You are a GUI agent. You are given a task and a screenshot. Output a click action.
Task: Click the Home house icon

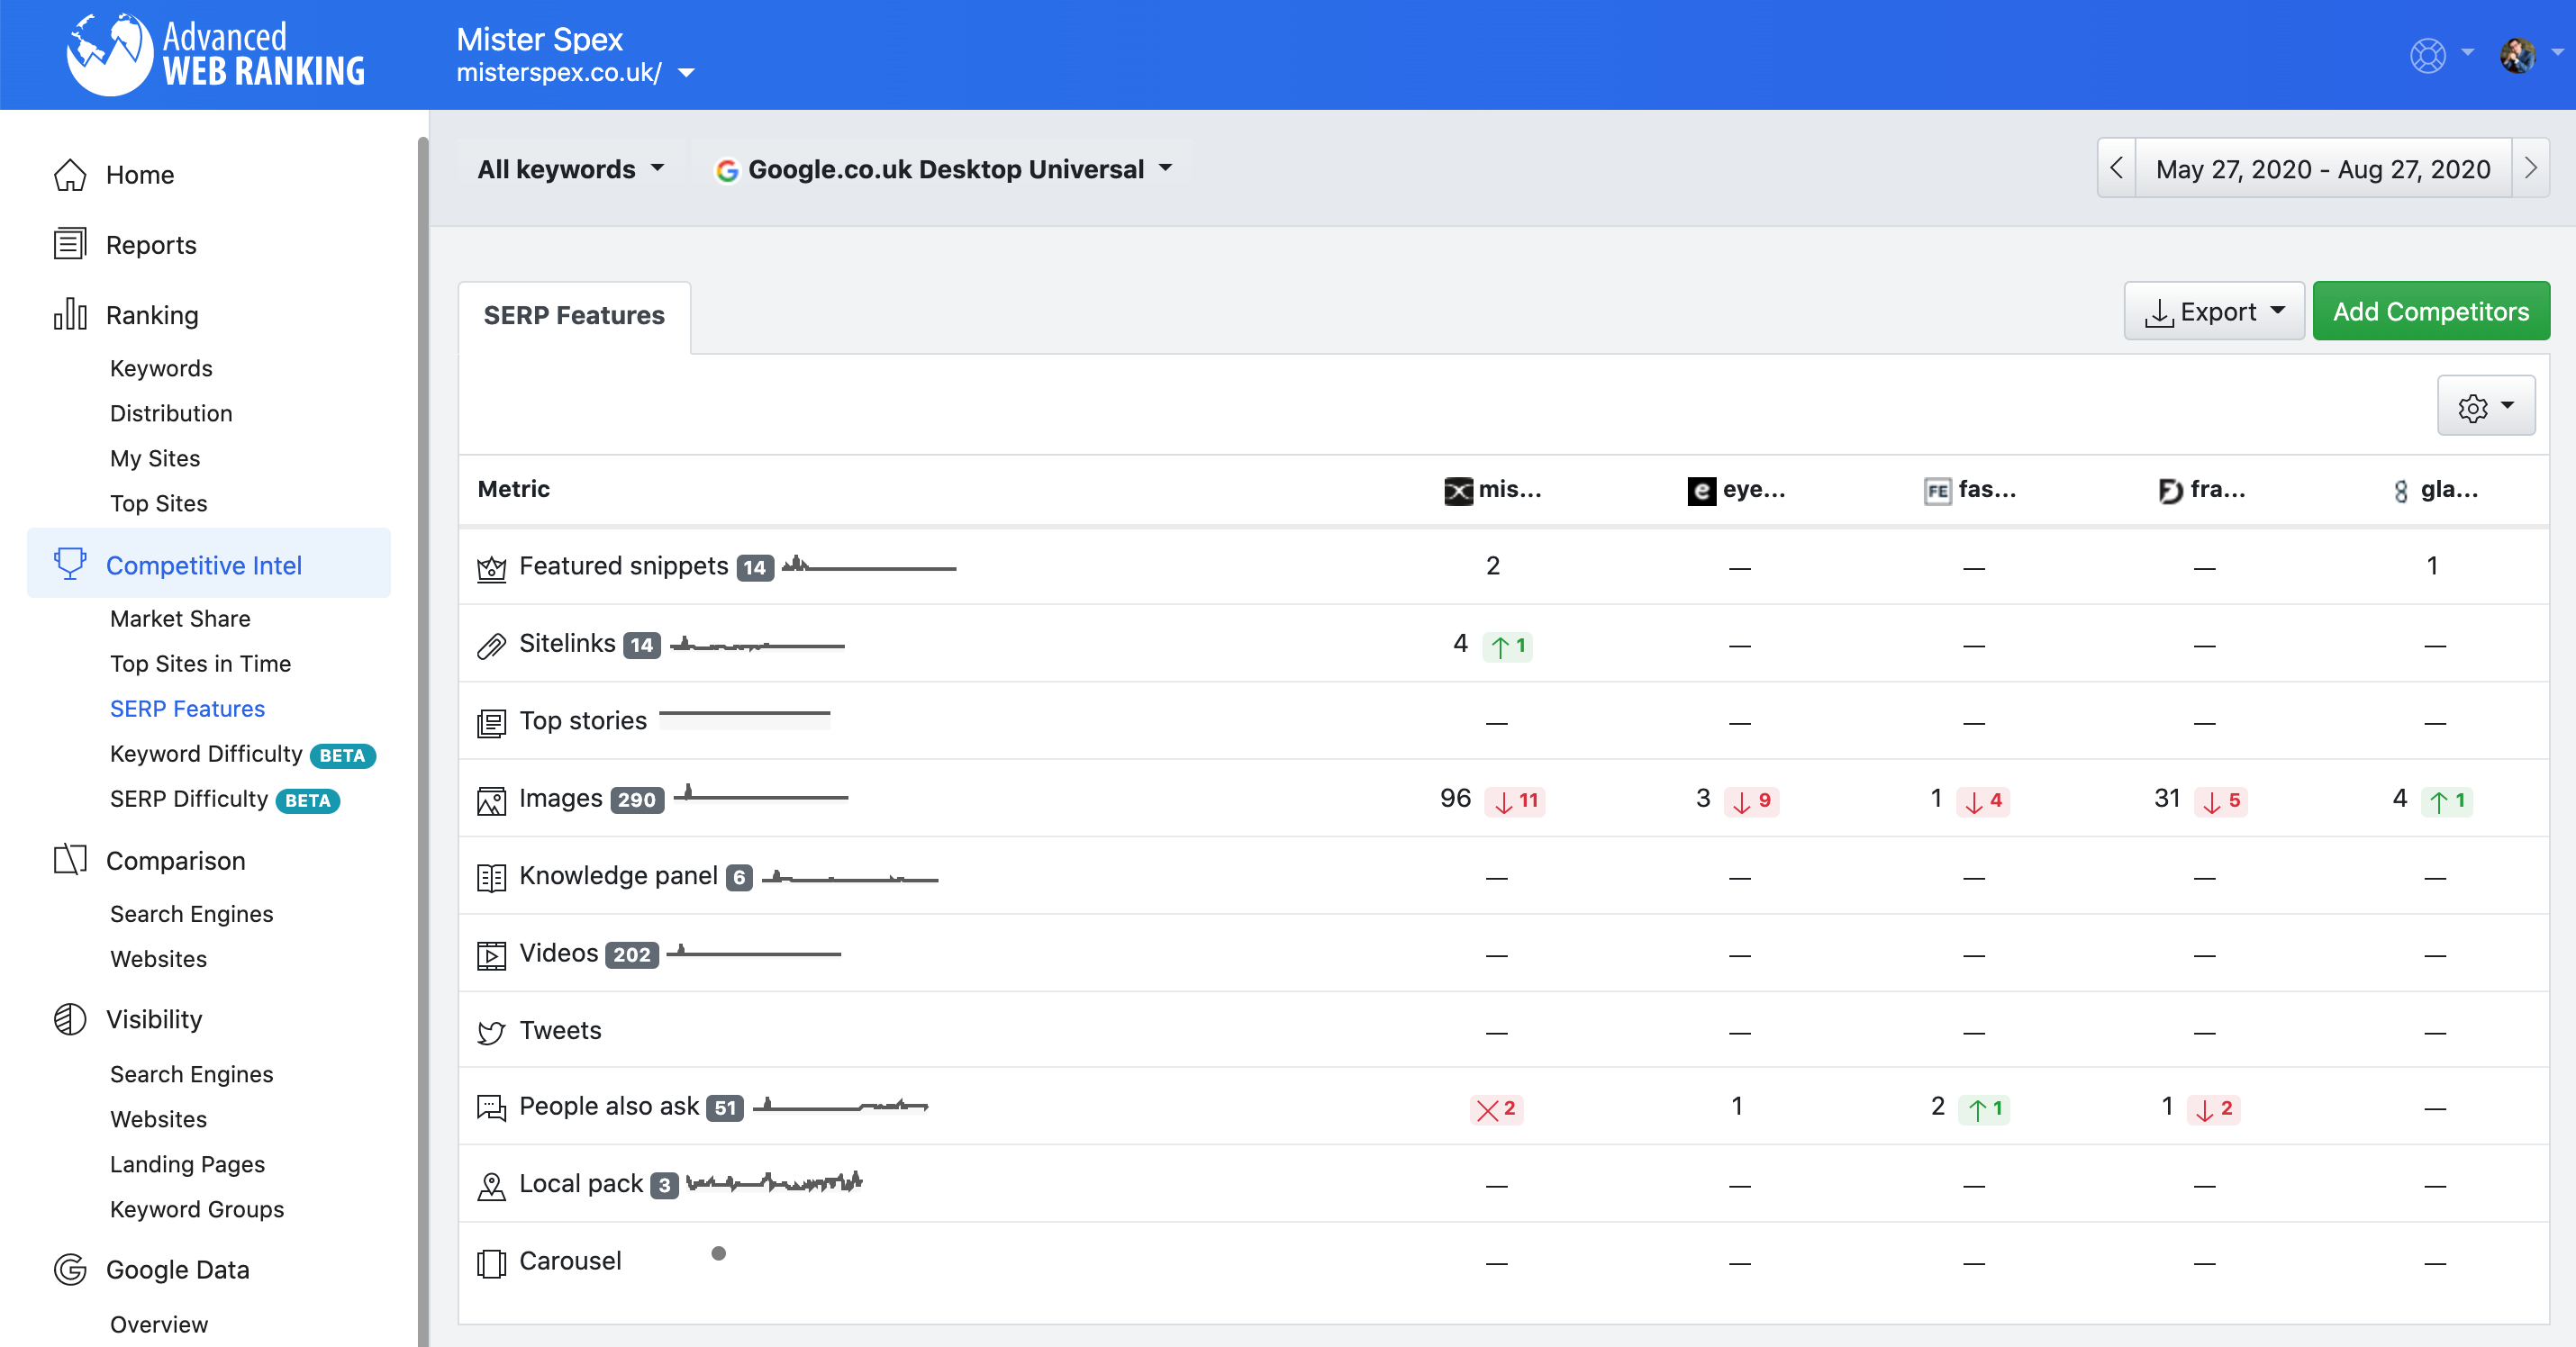click(70, 174)
